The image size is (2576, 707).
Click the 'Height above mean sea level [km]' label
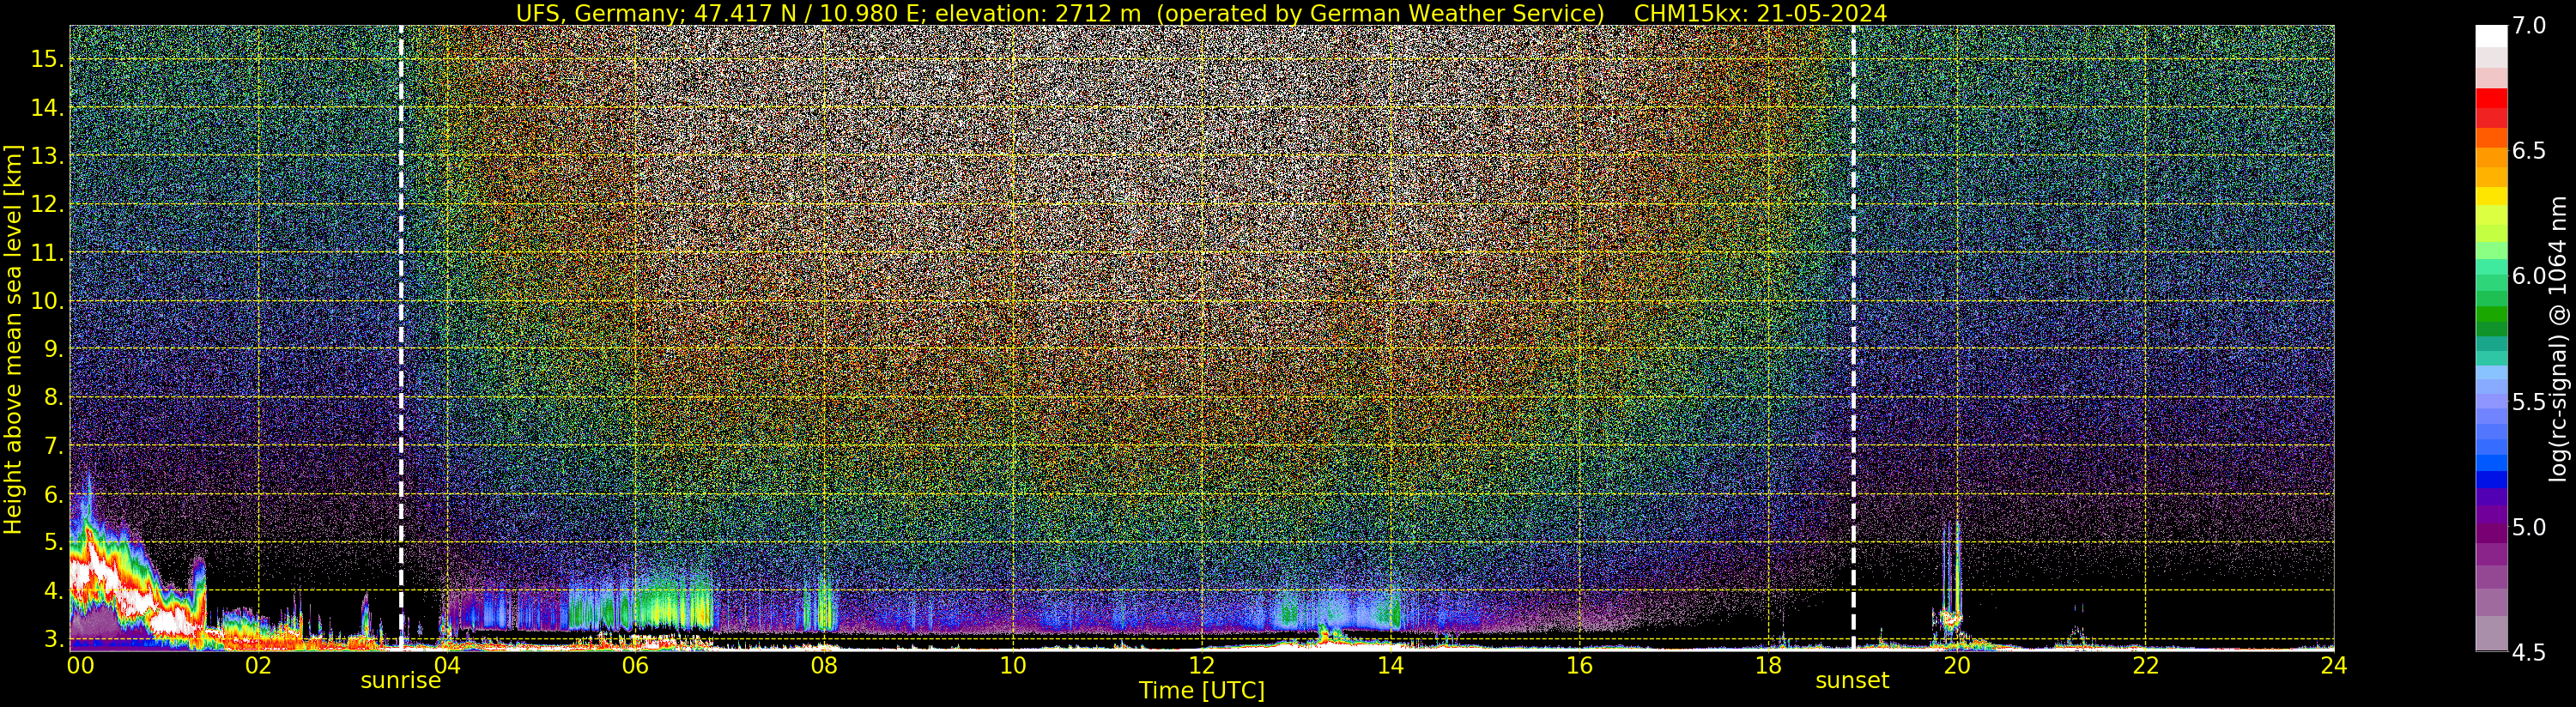point(13,339)
